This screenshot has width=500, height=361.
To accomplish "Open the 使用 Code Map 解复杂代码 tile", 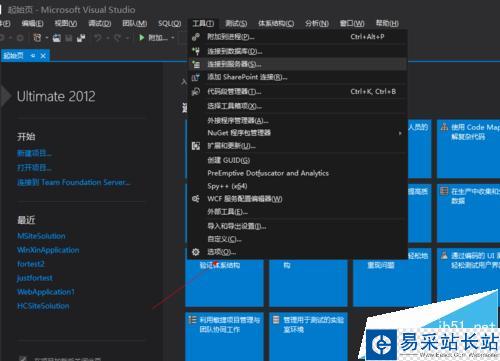I will [468, 149].
